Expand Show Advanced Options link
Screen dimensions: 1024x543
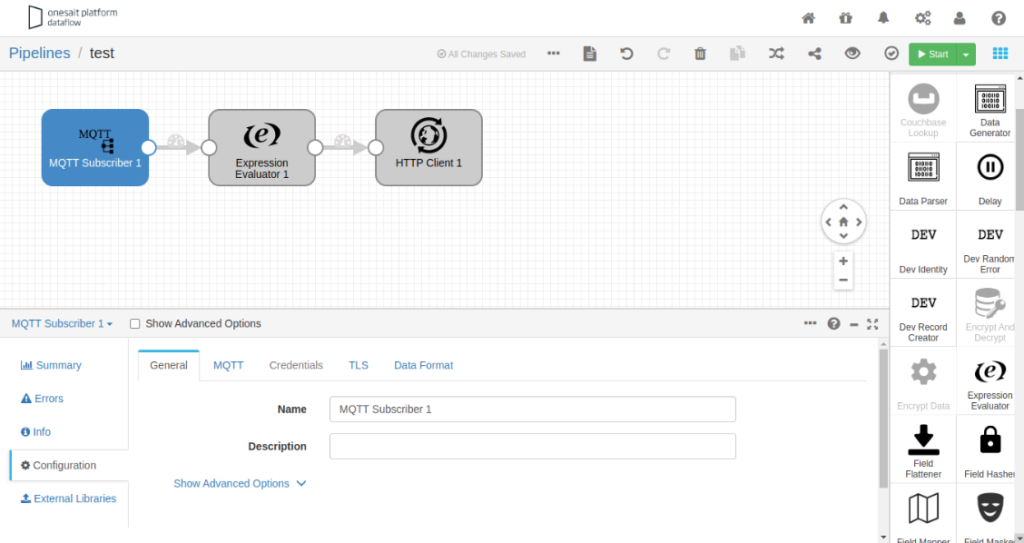click(x=239, y=484)
